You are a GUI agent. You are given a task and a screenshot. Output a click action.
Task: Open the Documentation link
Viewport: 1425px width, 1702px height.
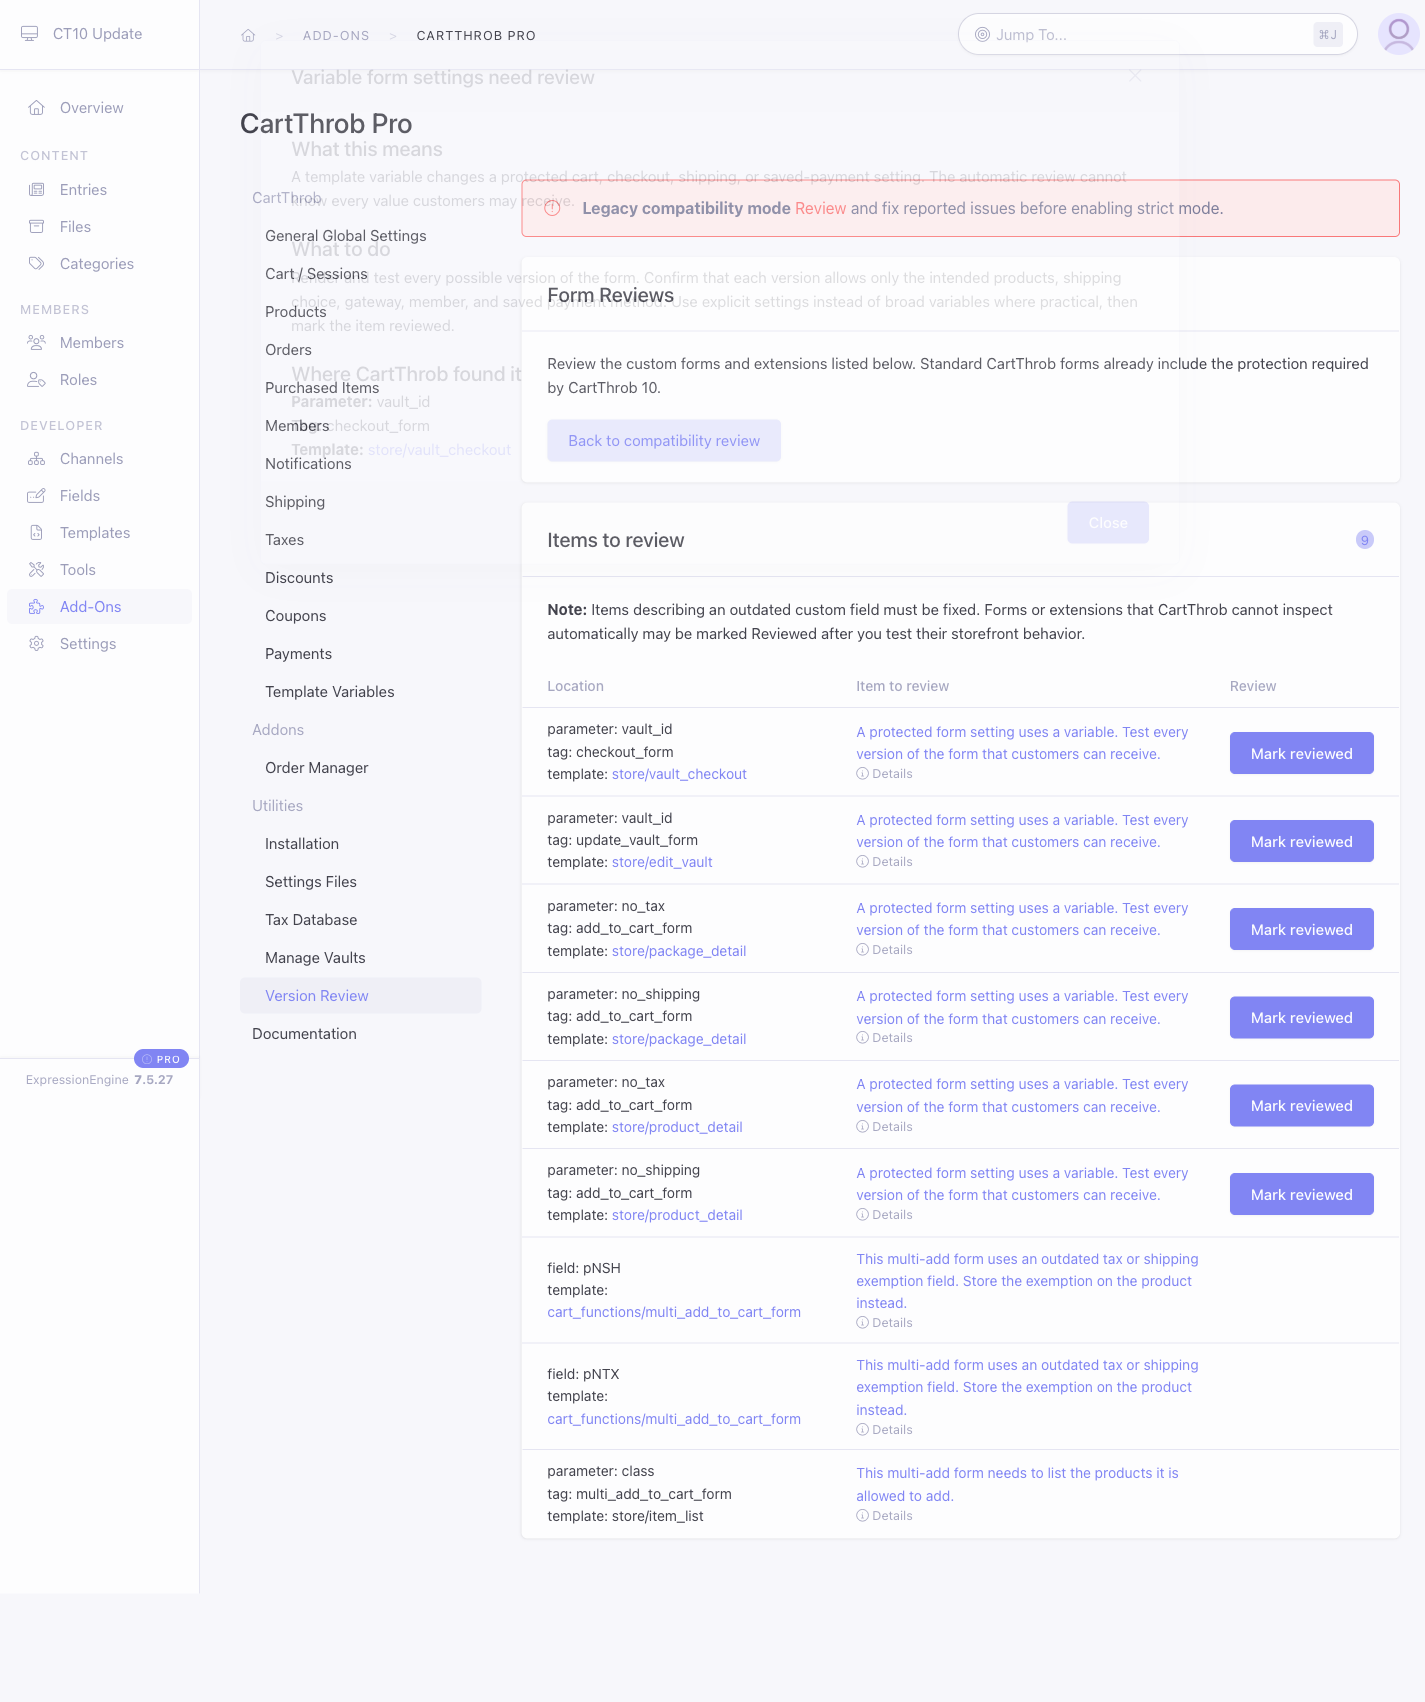[x=304, y=1034]
